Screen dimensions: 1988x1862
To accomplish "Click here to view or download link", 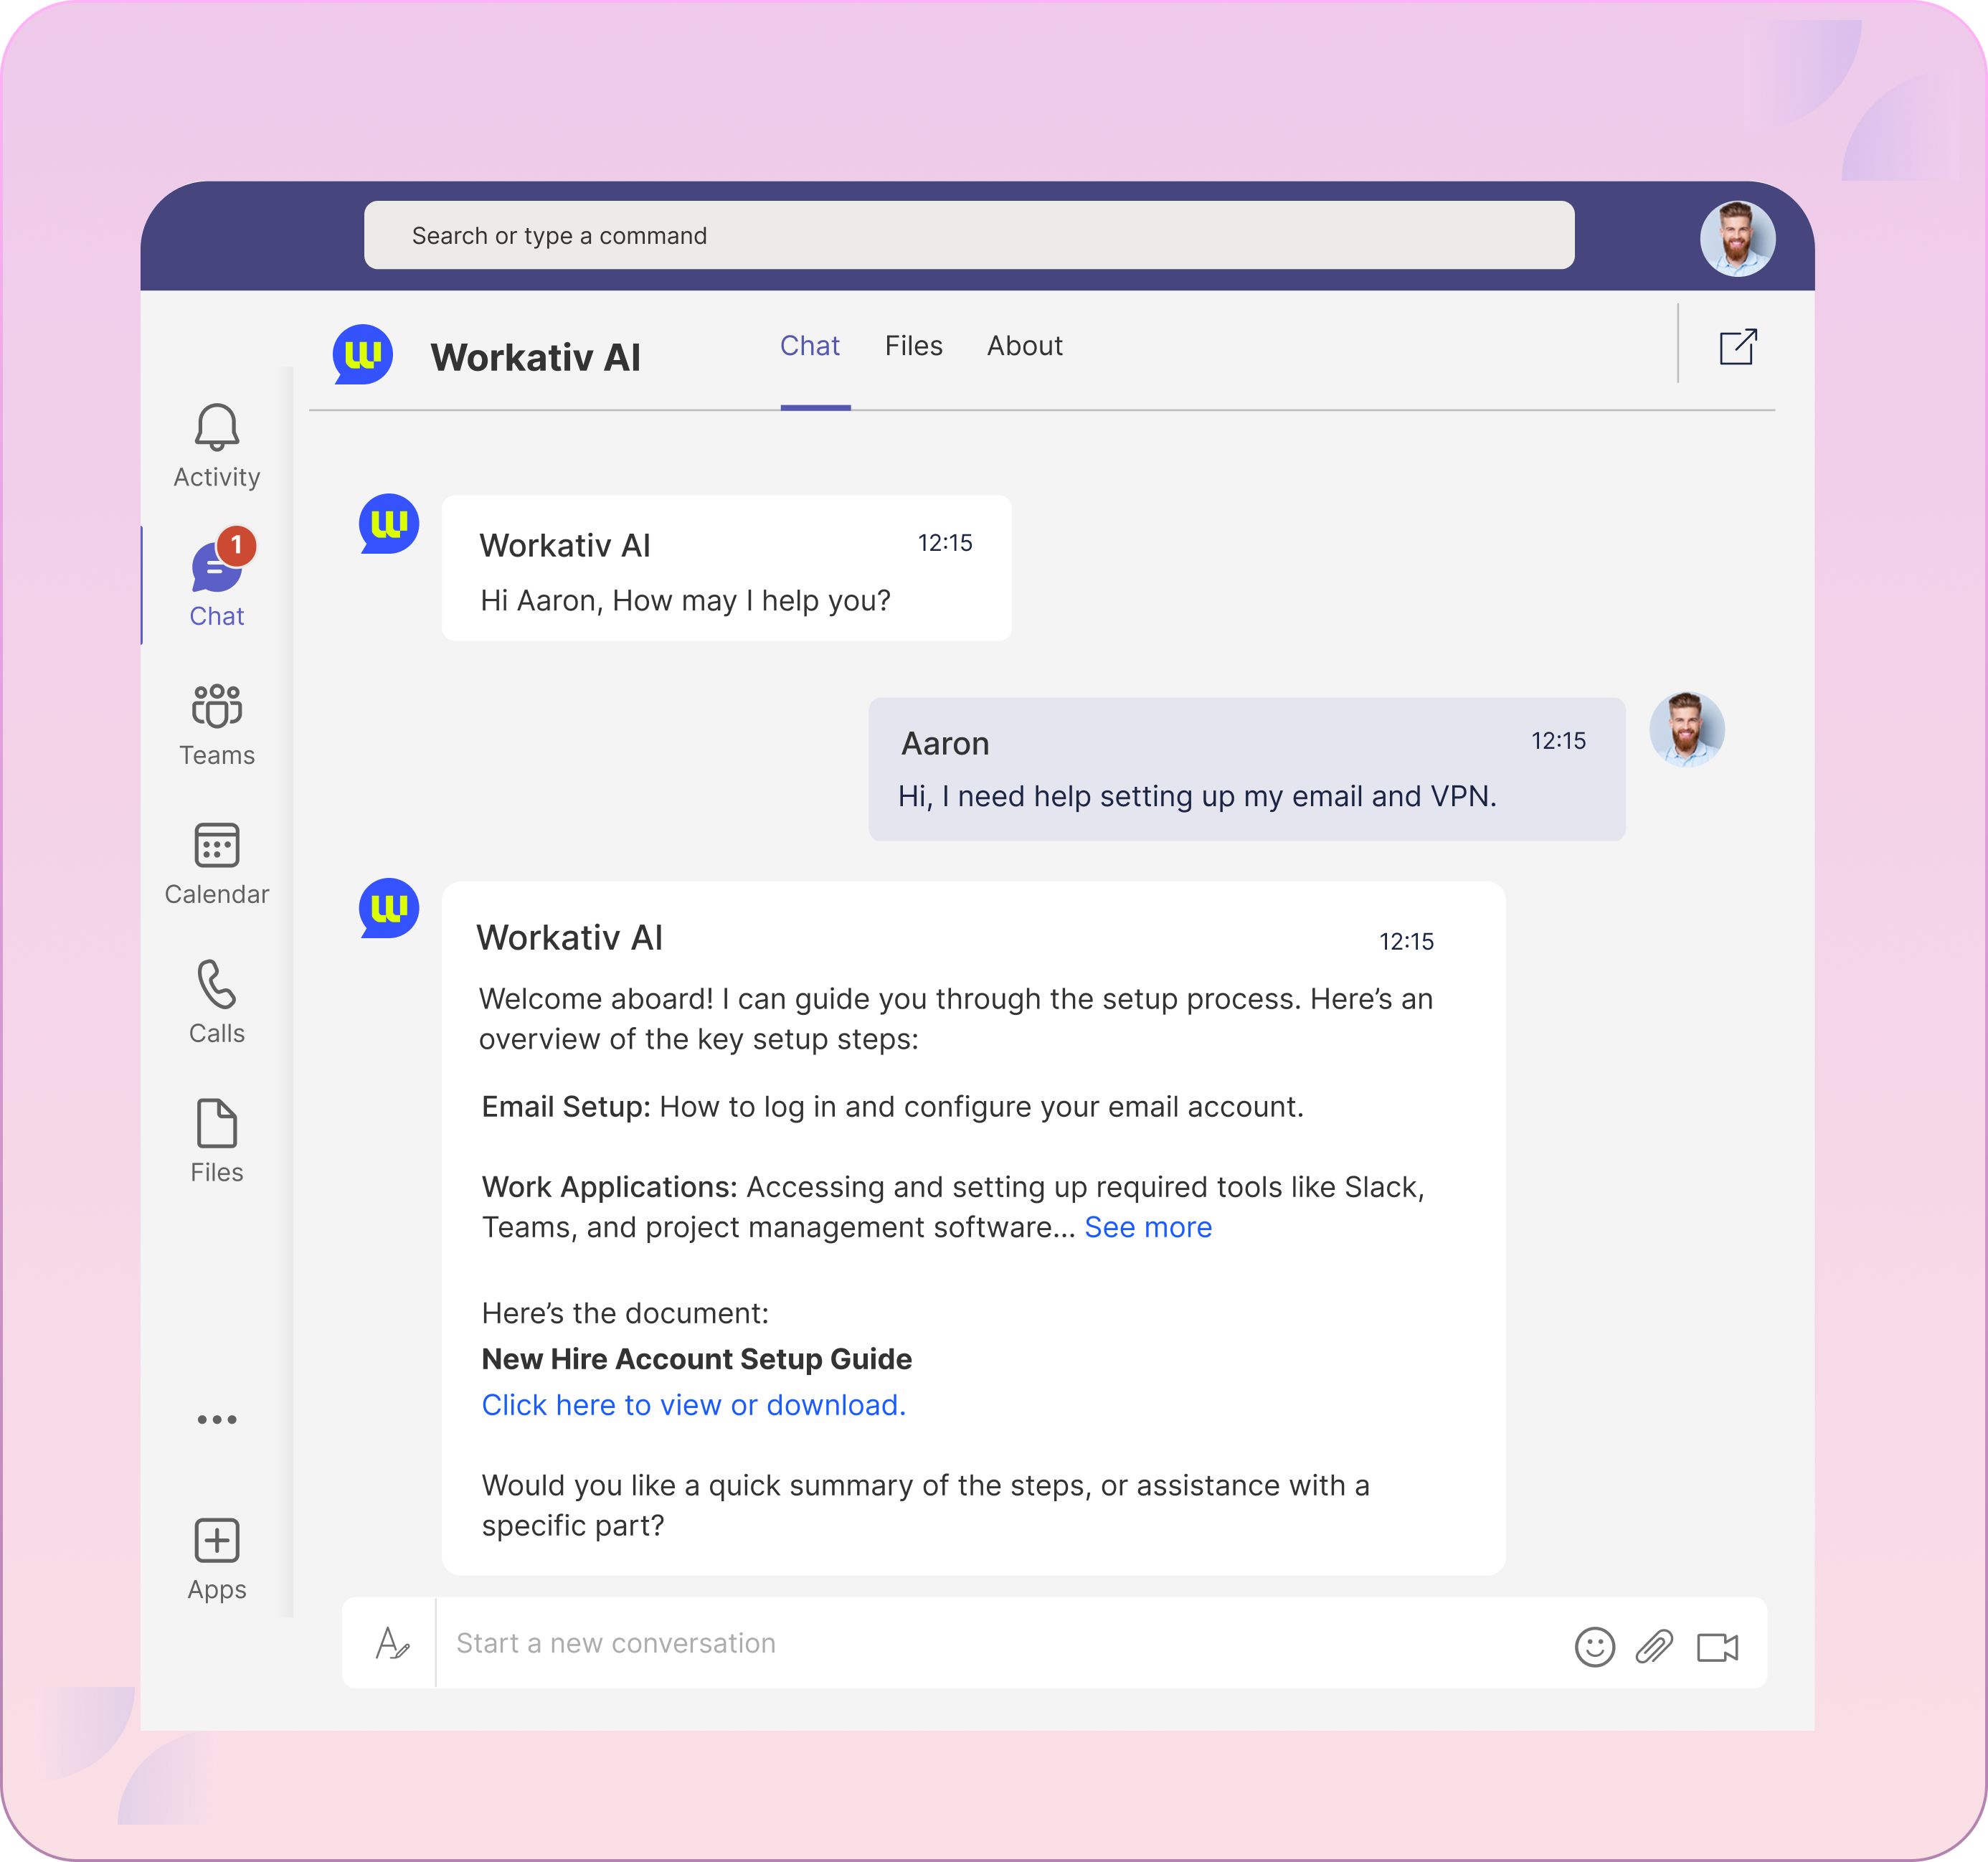I will (693, 1406).
